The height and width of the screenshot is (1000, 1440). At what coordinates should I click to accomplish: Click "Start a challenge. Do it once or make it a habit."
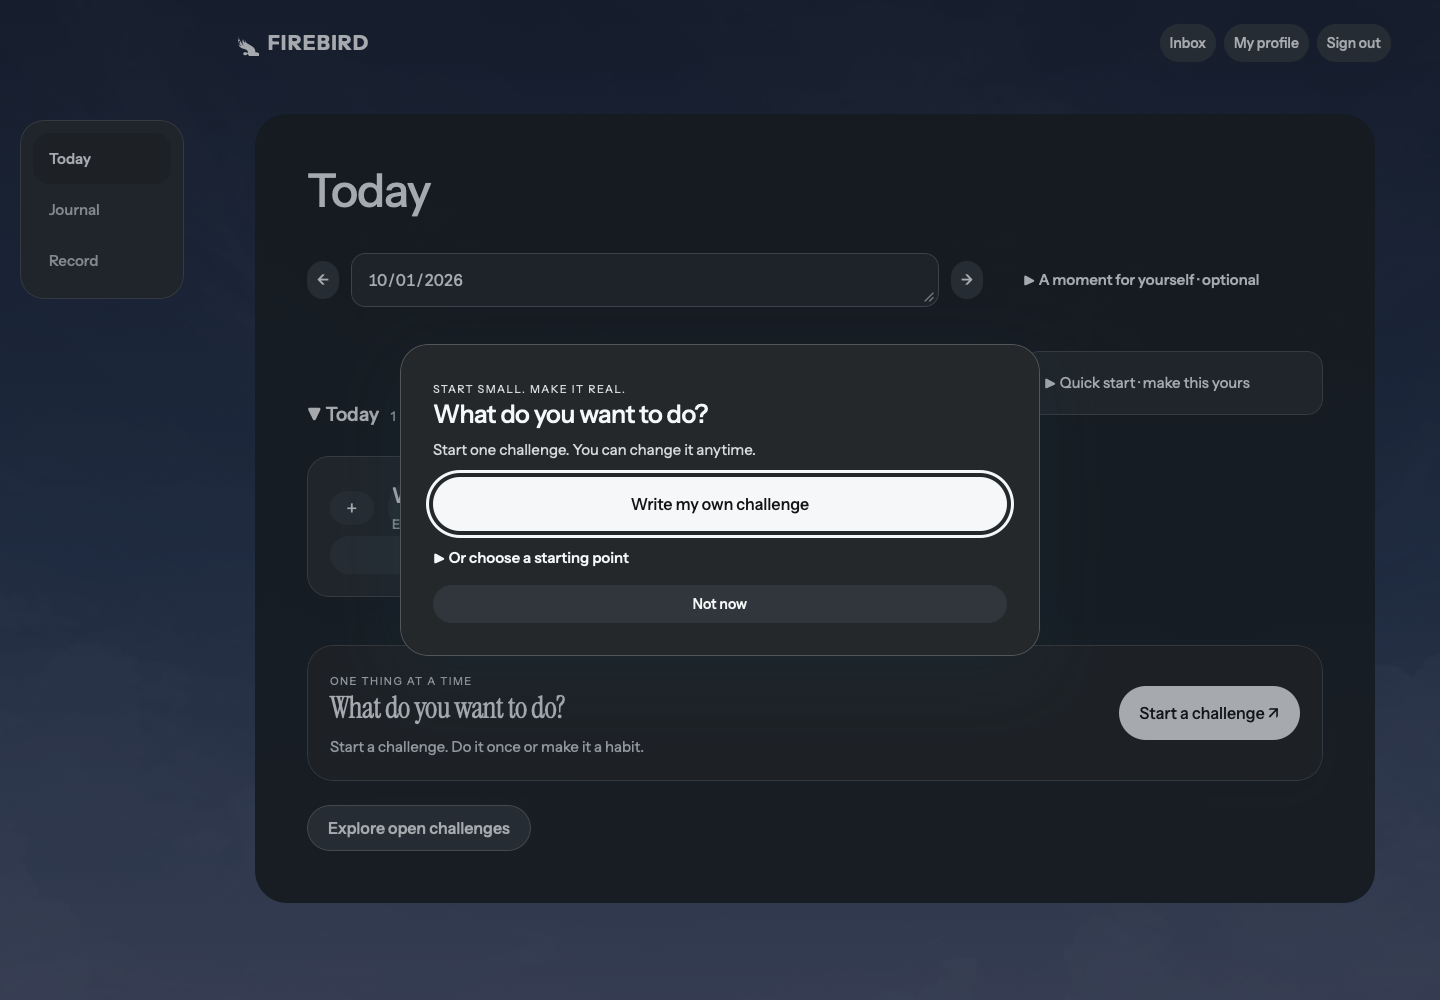[487, 747]
